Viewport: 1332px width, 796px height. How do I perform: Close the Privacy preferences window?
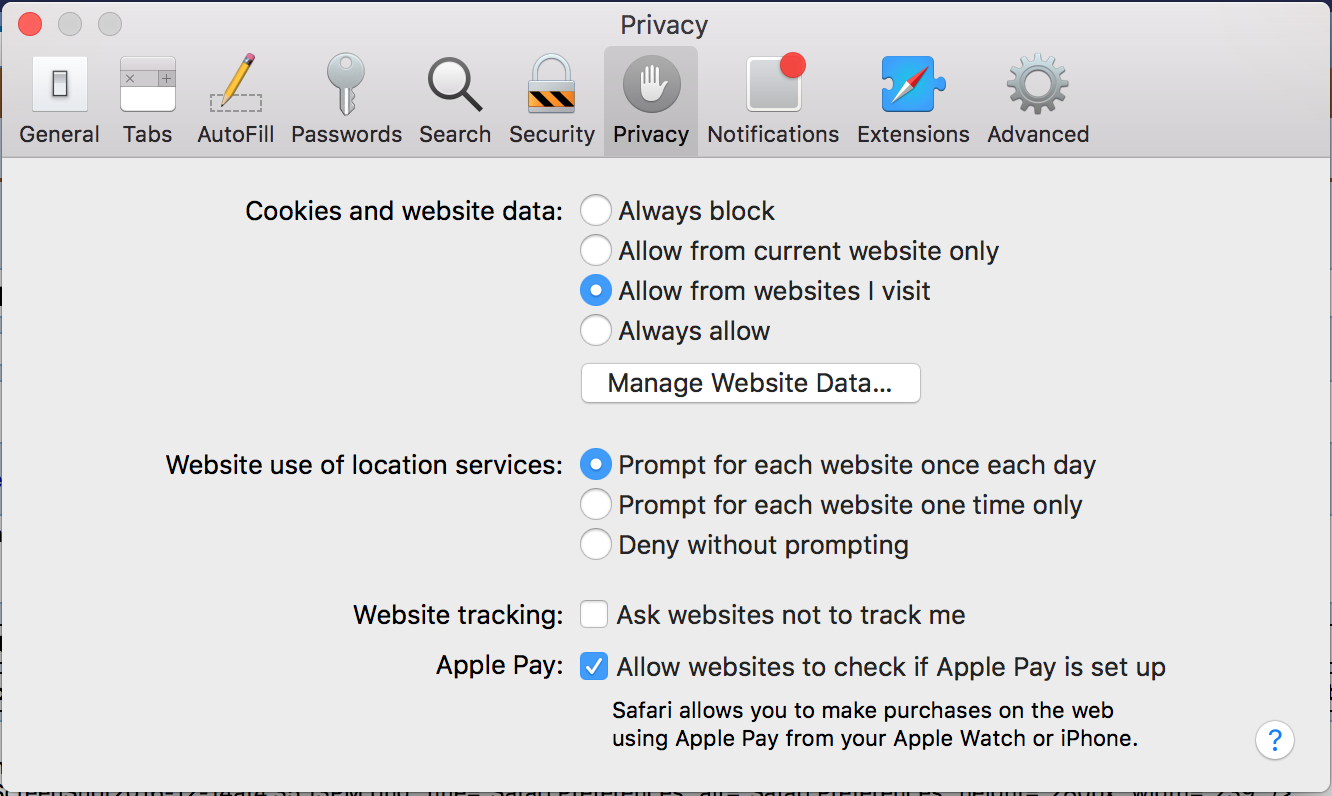point(30,24)
